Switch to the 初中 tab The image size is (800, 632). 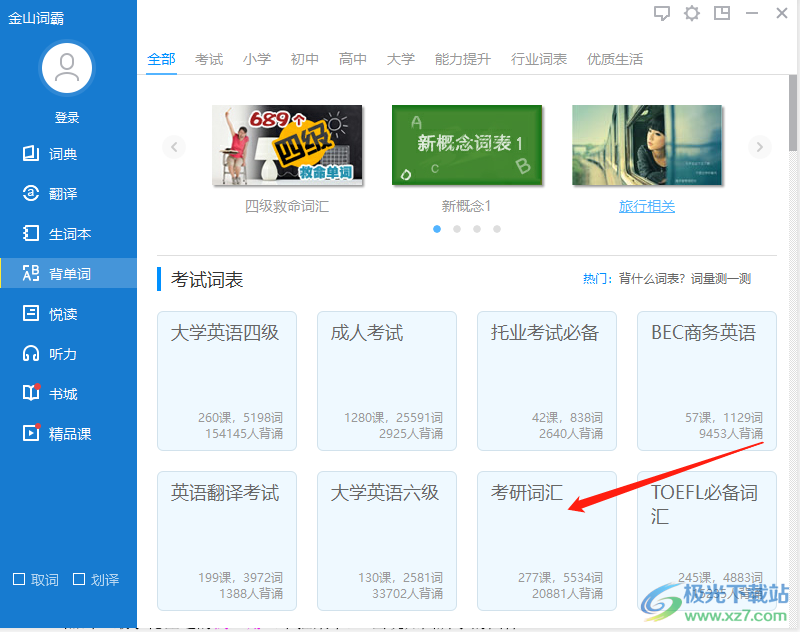(305, 59)
